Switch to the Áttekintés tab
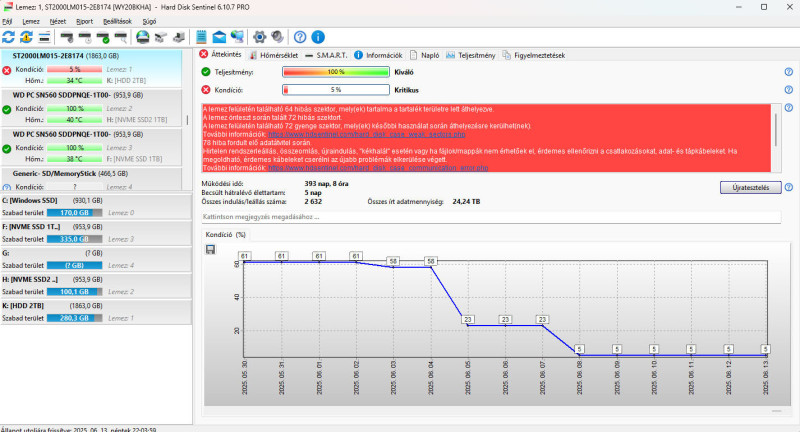 220,55
